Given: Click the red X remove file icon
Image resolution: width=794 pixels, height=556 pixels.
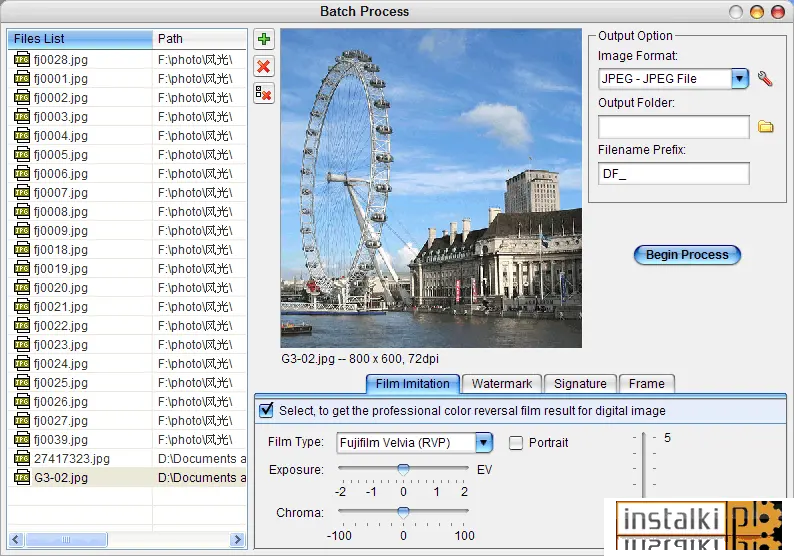Looking at the screenshot, I should coord(264,66).
